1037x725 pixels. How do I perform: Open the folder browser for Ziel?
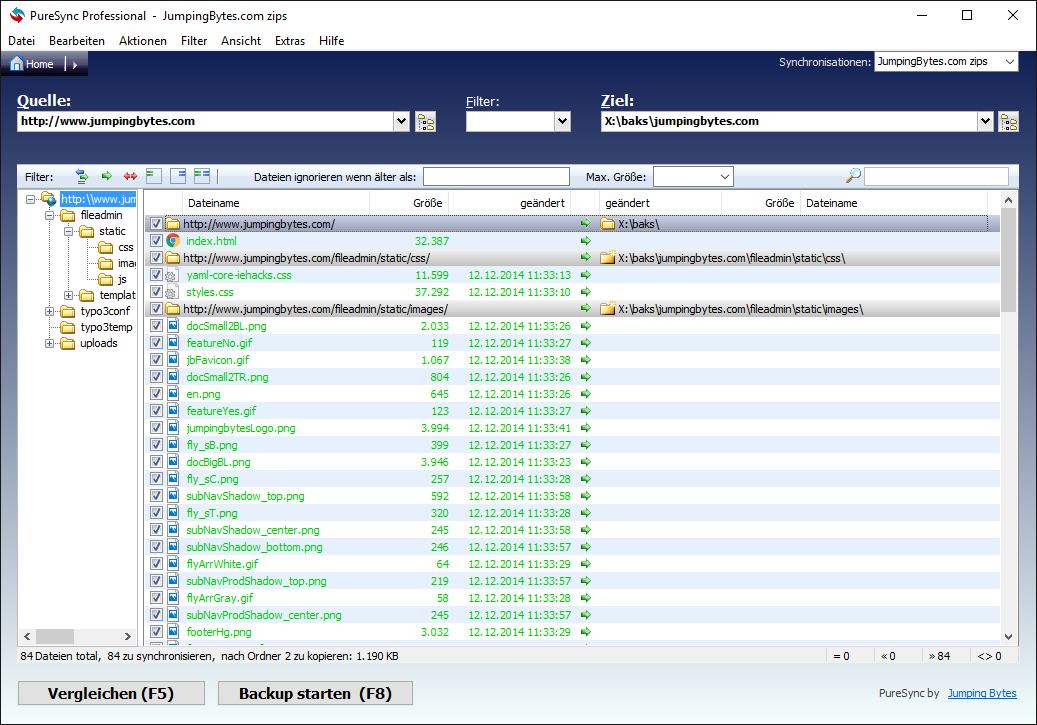pyautogui.click(x=1009, y=122)
